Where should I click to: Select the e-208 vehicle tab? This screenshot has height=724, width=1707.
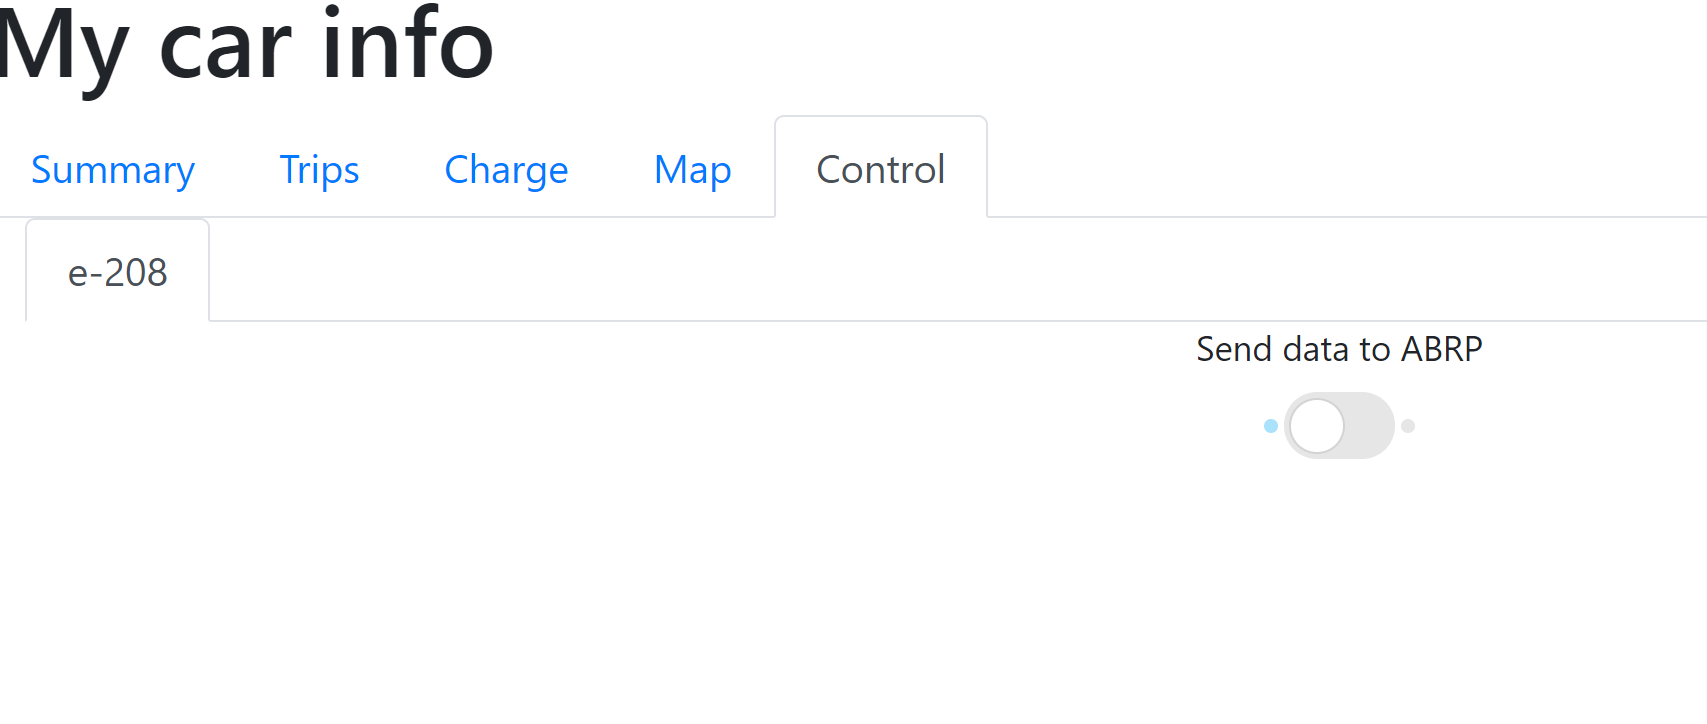coord(117,271)
